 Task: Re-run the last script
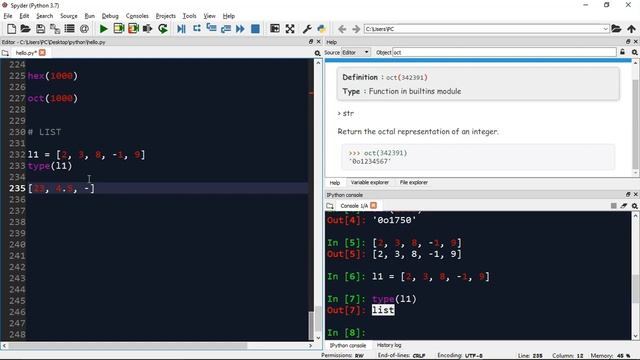(162, 29)
